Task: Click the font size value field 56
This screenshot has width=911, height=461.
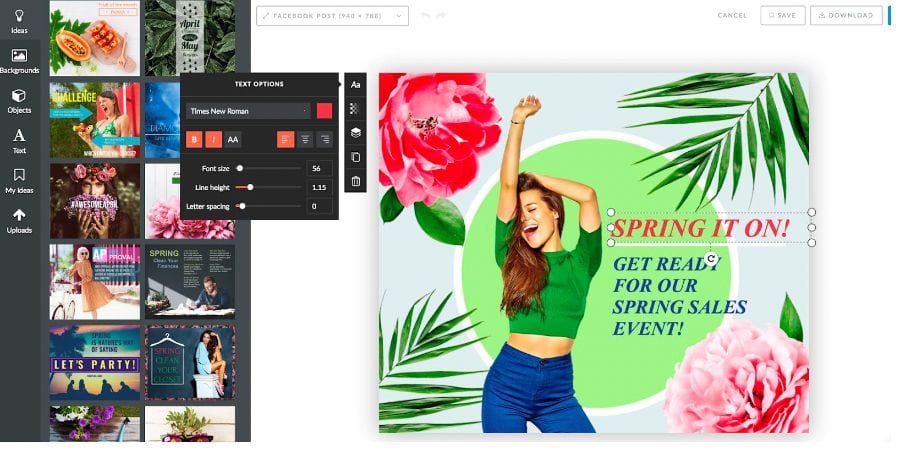Action: [x=319, y=169]
